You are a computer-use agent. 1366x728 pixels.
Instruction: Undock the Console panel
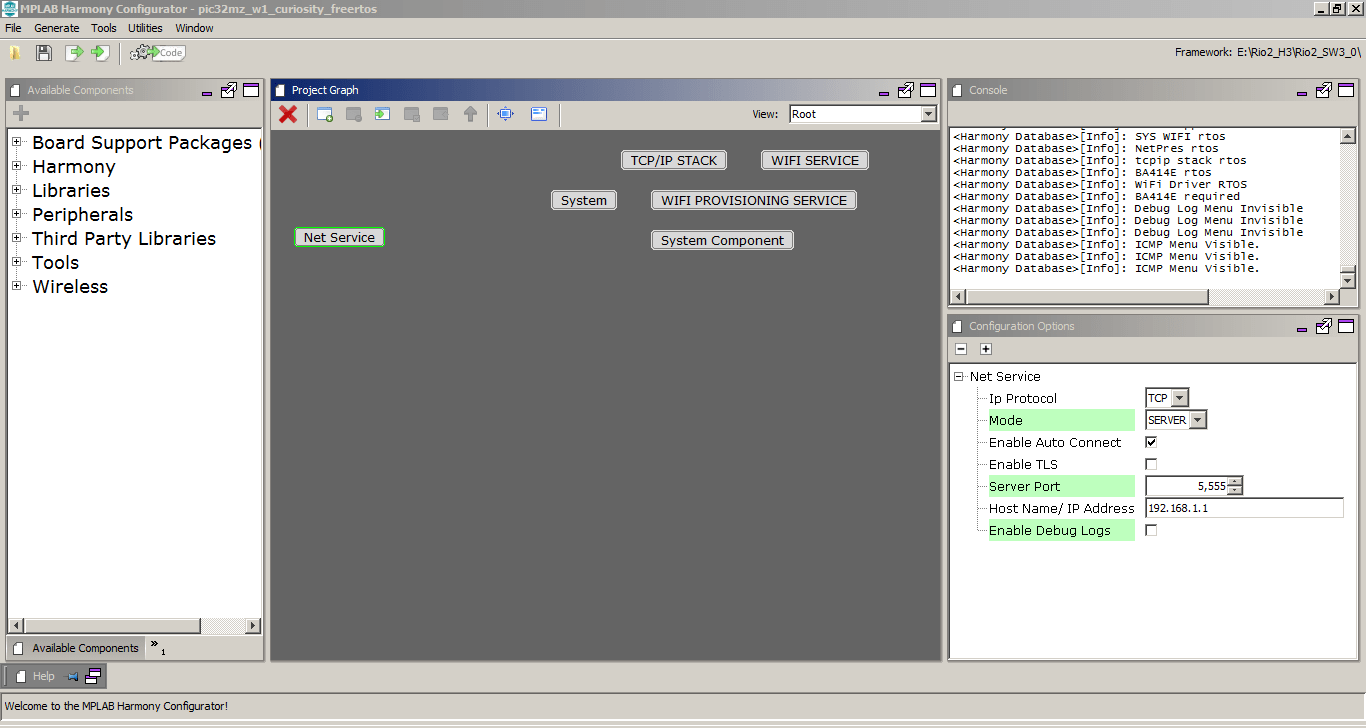1323,90
